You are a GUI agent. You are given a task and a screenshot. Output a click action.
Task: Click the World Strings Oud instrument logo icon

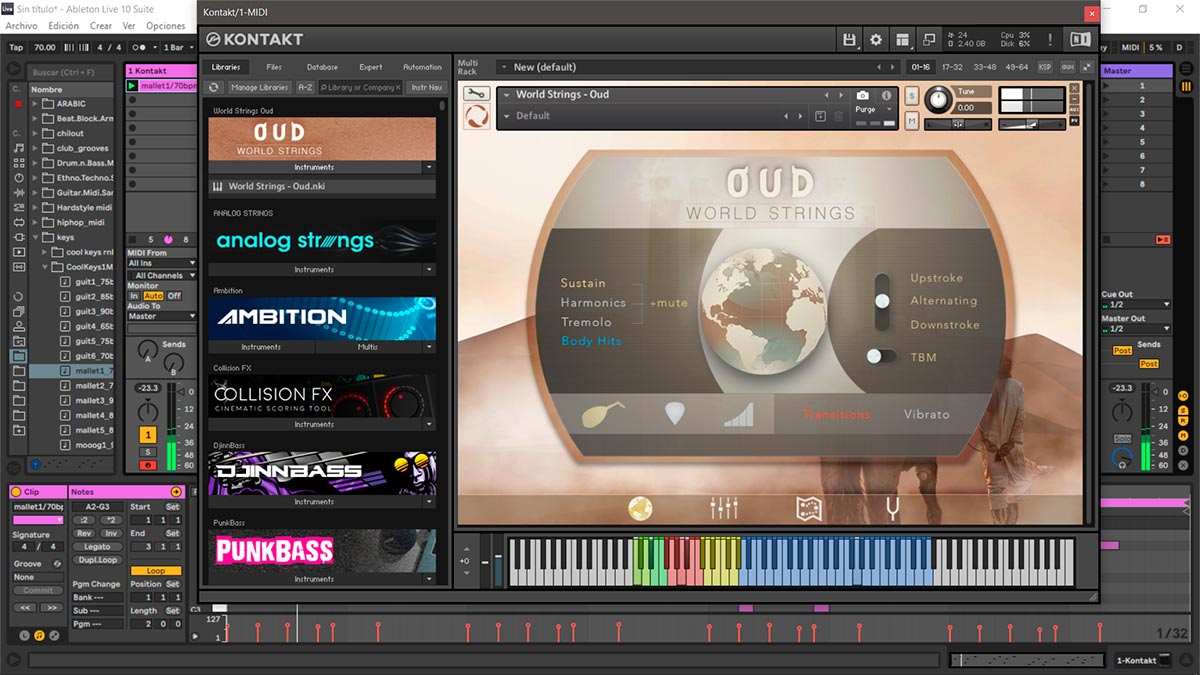pyautogui.click(x=476, y=116)
